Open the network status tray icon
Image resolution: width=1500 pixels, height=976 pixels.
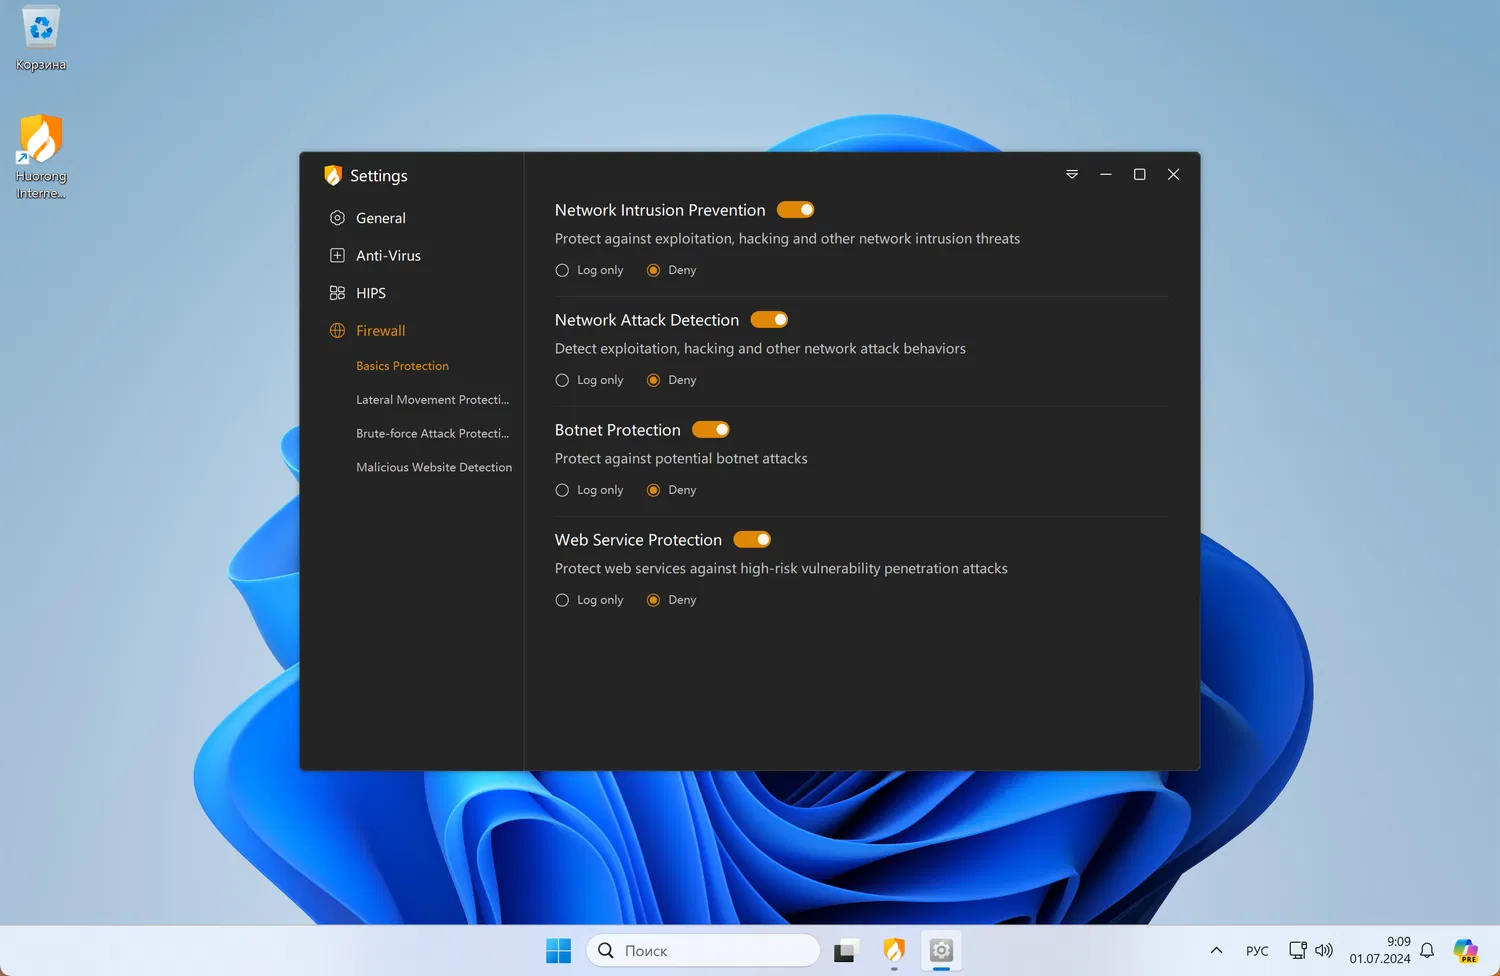1298,951
